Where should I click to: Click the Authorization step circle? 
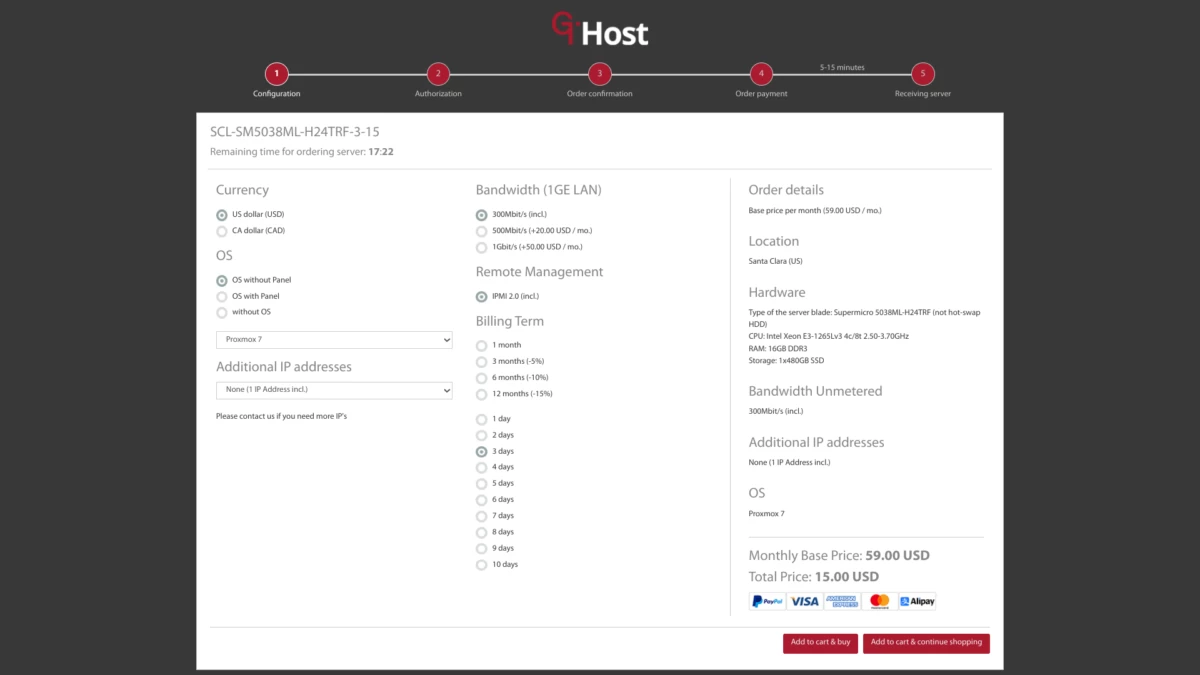pyautogui.click(x=437, y=73)
